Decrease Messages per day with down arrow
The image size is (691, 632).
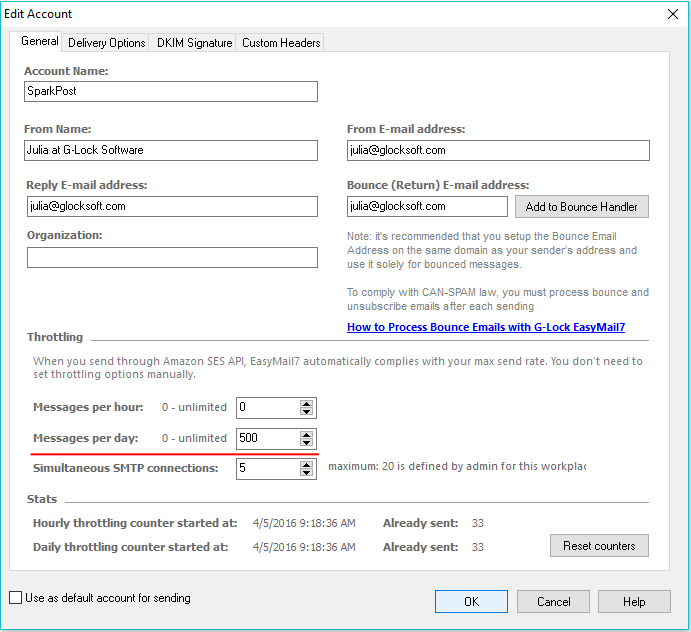pos(306,442)
